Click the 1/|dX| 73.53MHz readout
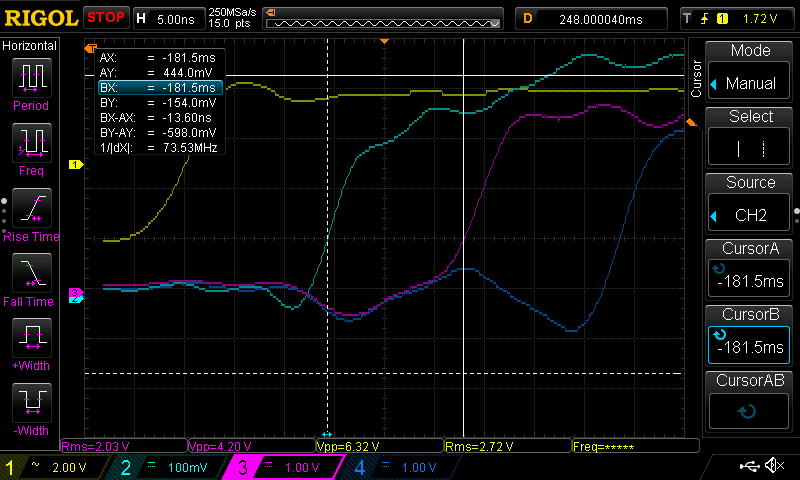Screen dimensions: 800x480 158,148
